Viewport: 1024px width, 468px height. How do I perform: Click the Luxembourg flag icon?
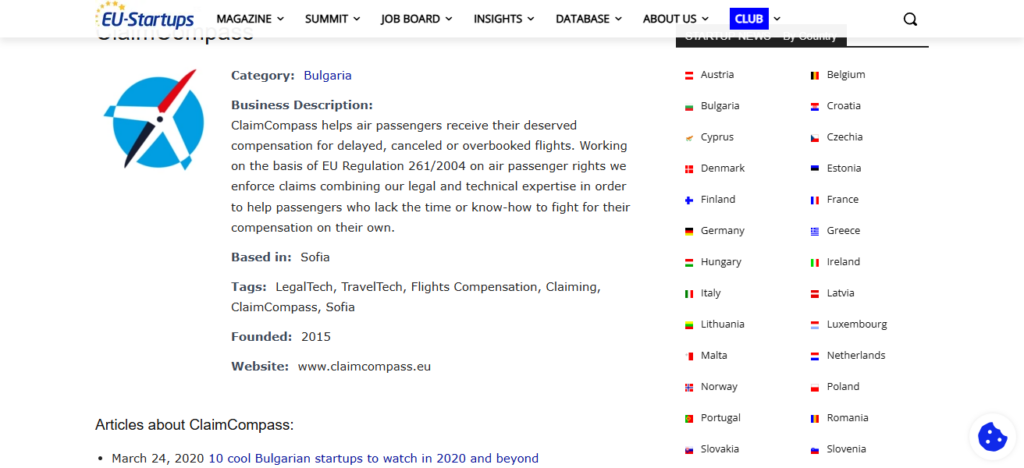[x=814, y=325]
